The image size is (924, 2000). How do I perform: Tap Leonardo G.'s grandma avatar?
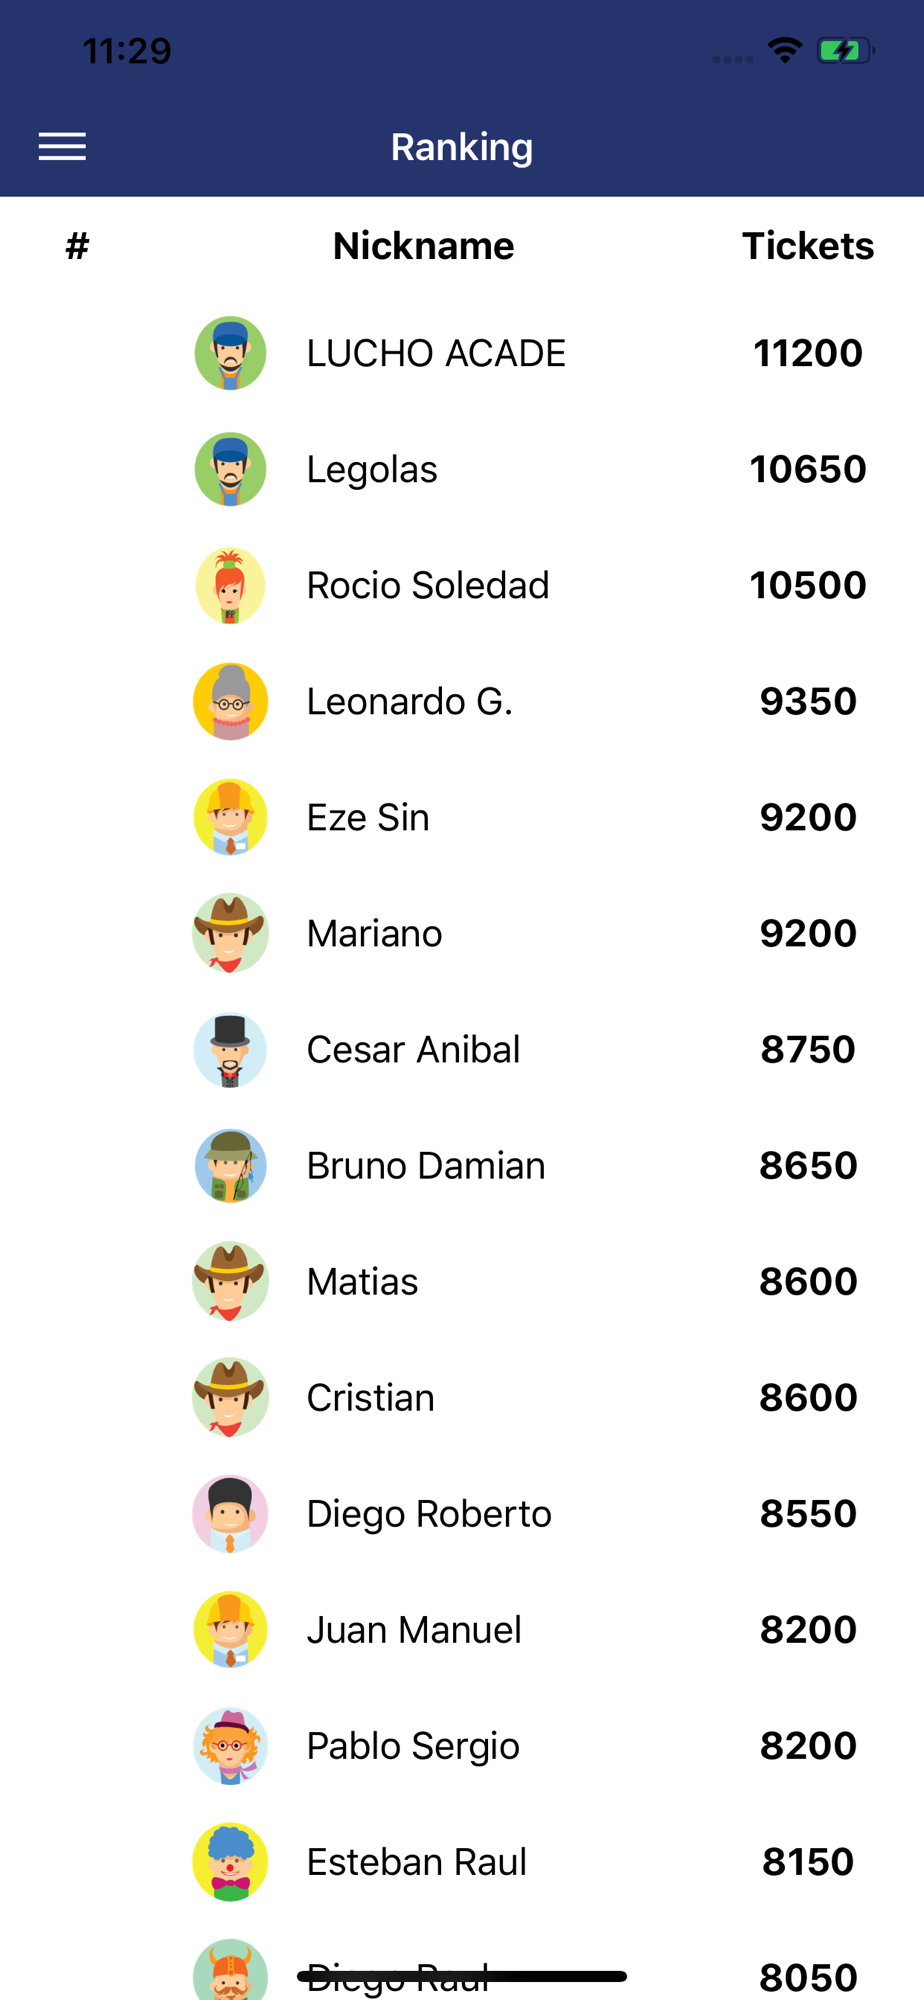click(230, 701)
